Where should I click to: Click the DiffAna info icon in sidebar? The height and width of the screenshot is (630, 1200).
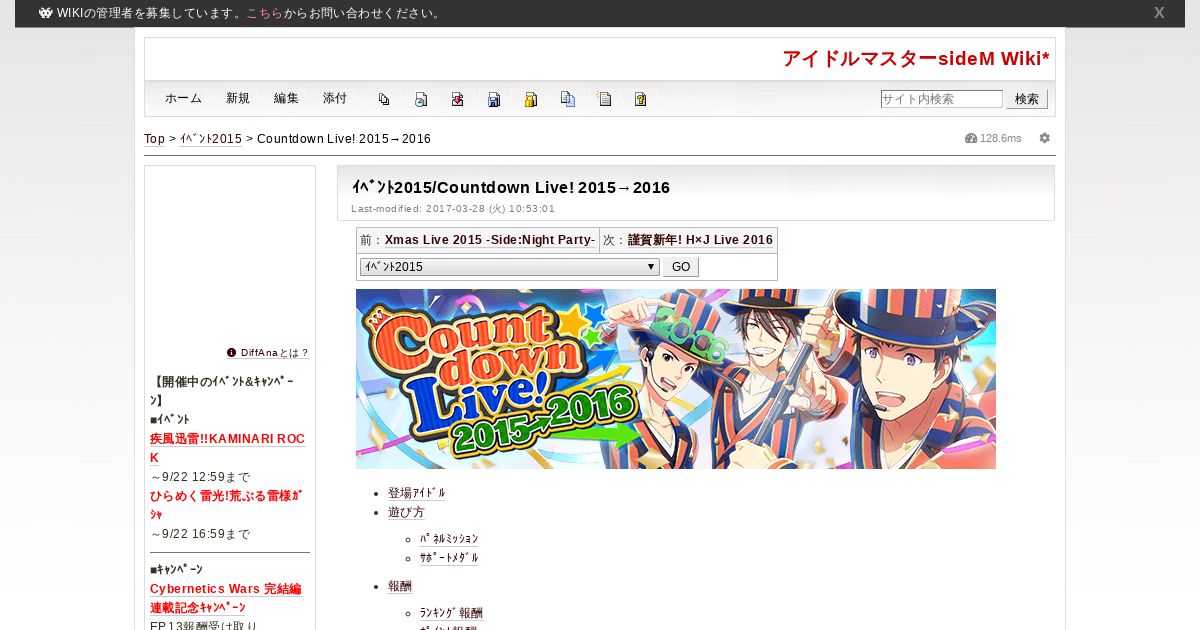[232, 352]
